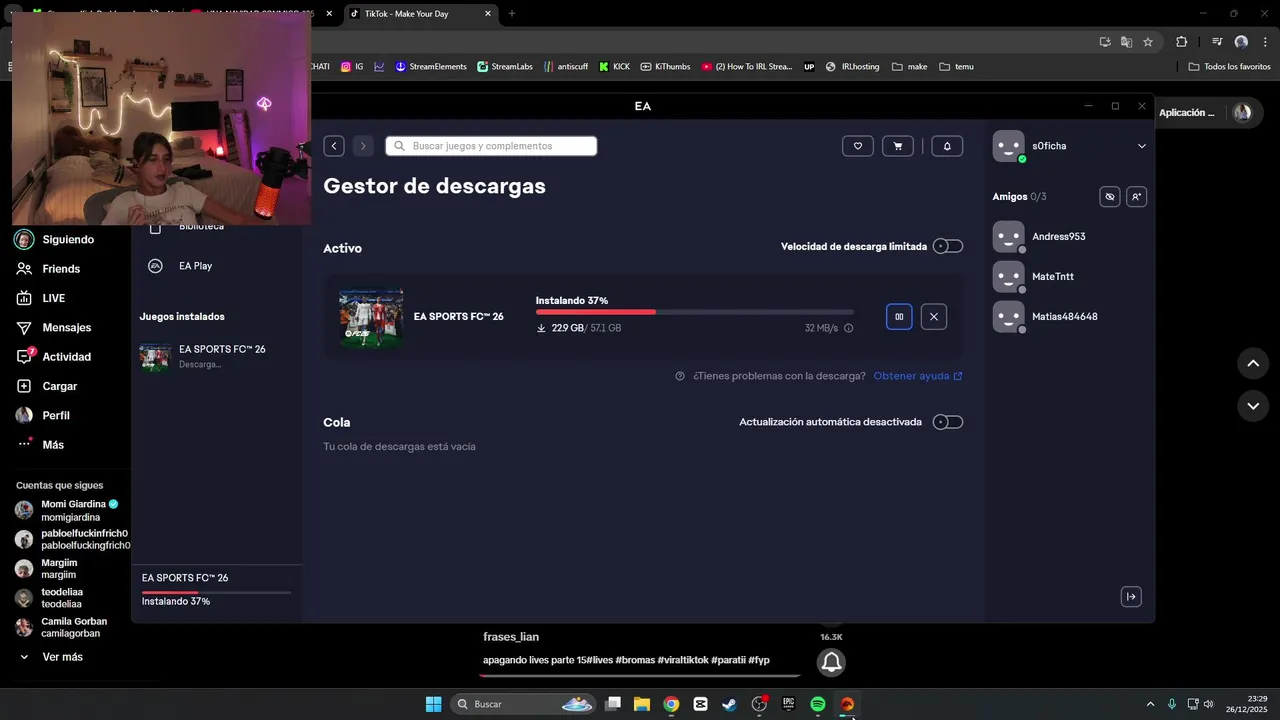Open the StreamElements bookmark
1280x720 pixels.
coord(431,67)
